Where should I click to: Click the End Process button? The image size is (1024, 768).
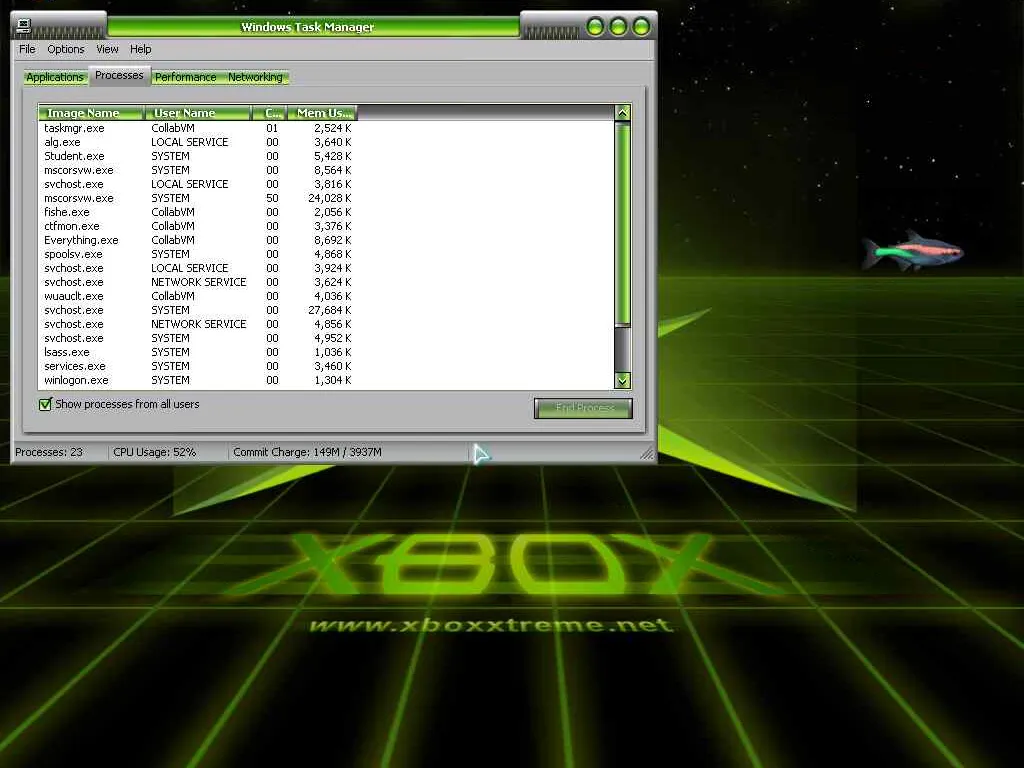click(583, 408)
